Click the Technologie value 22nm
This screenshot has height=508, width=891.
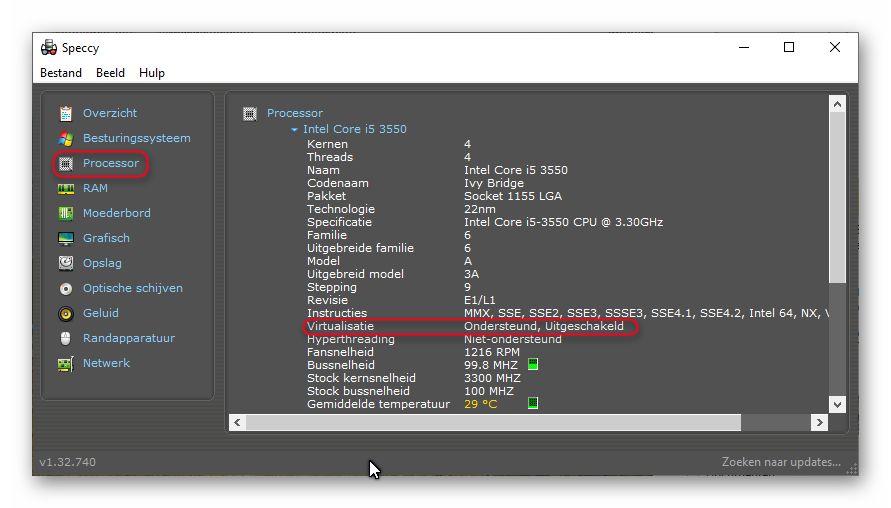click(x=480, y=209)
